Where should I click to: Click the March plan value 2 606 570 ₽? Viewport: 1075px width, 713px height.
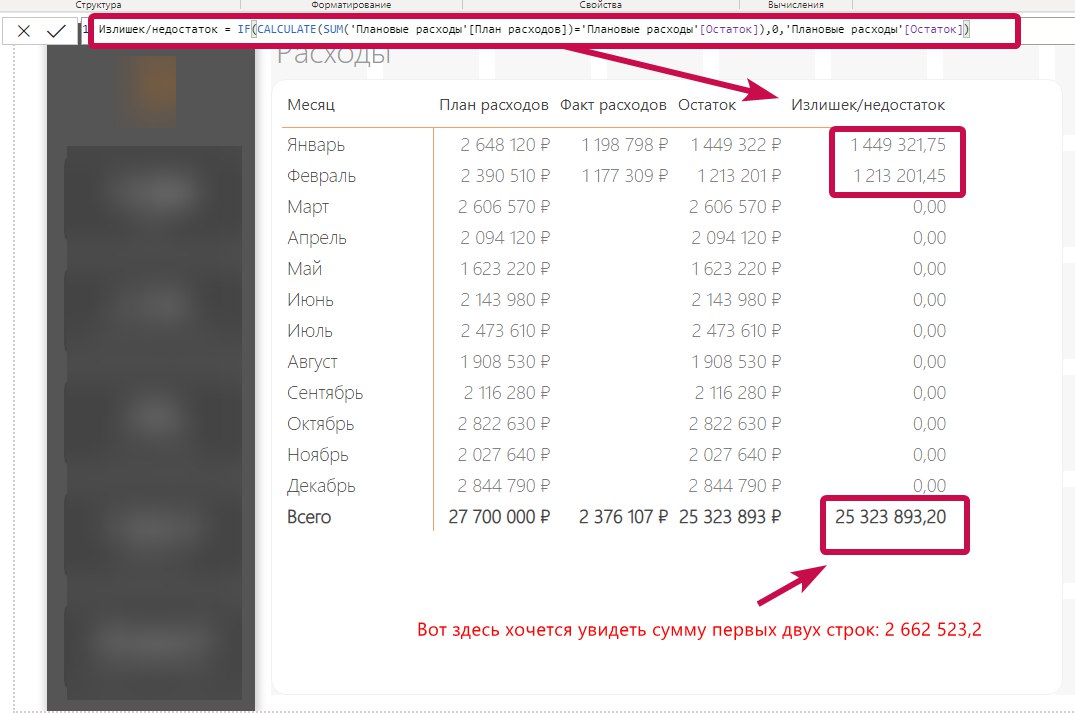tap(504, 207)
